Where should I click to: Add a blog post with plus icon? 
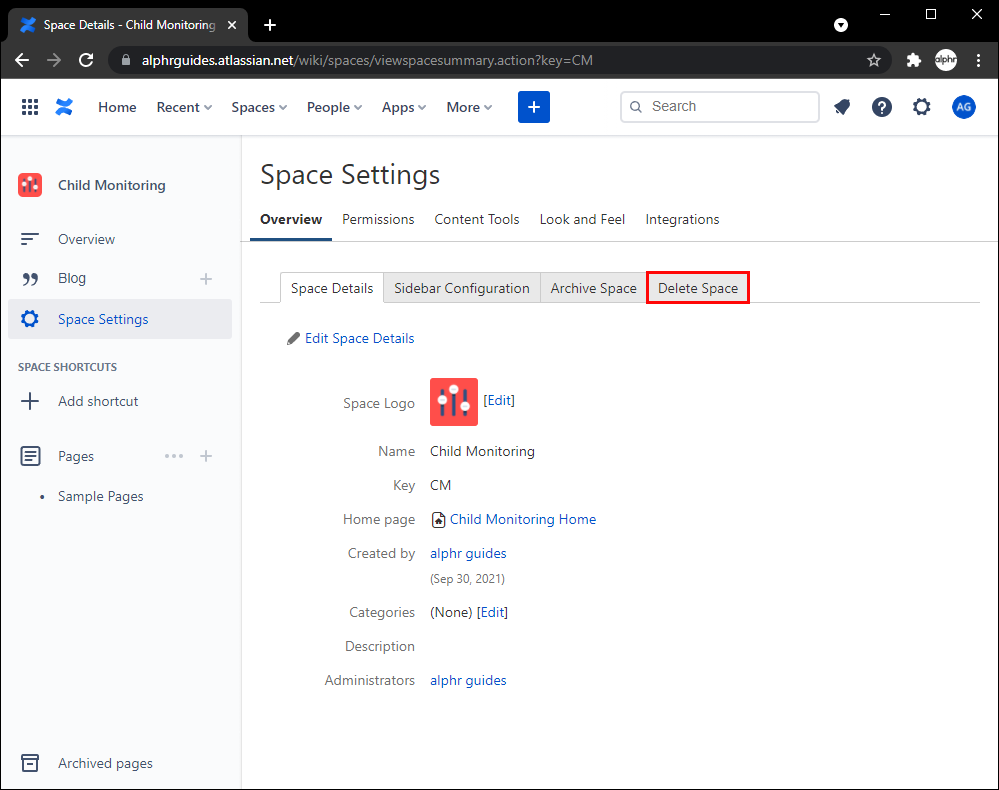coord(206,279)
